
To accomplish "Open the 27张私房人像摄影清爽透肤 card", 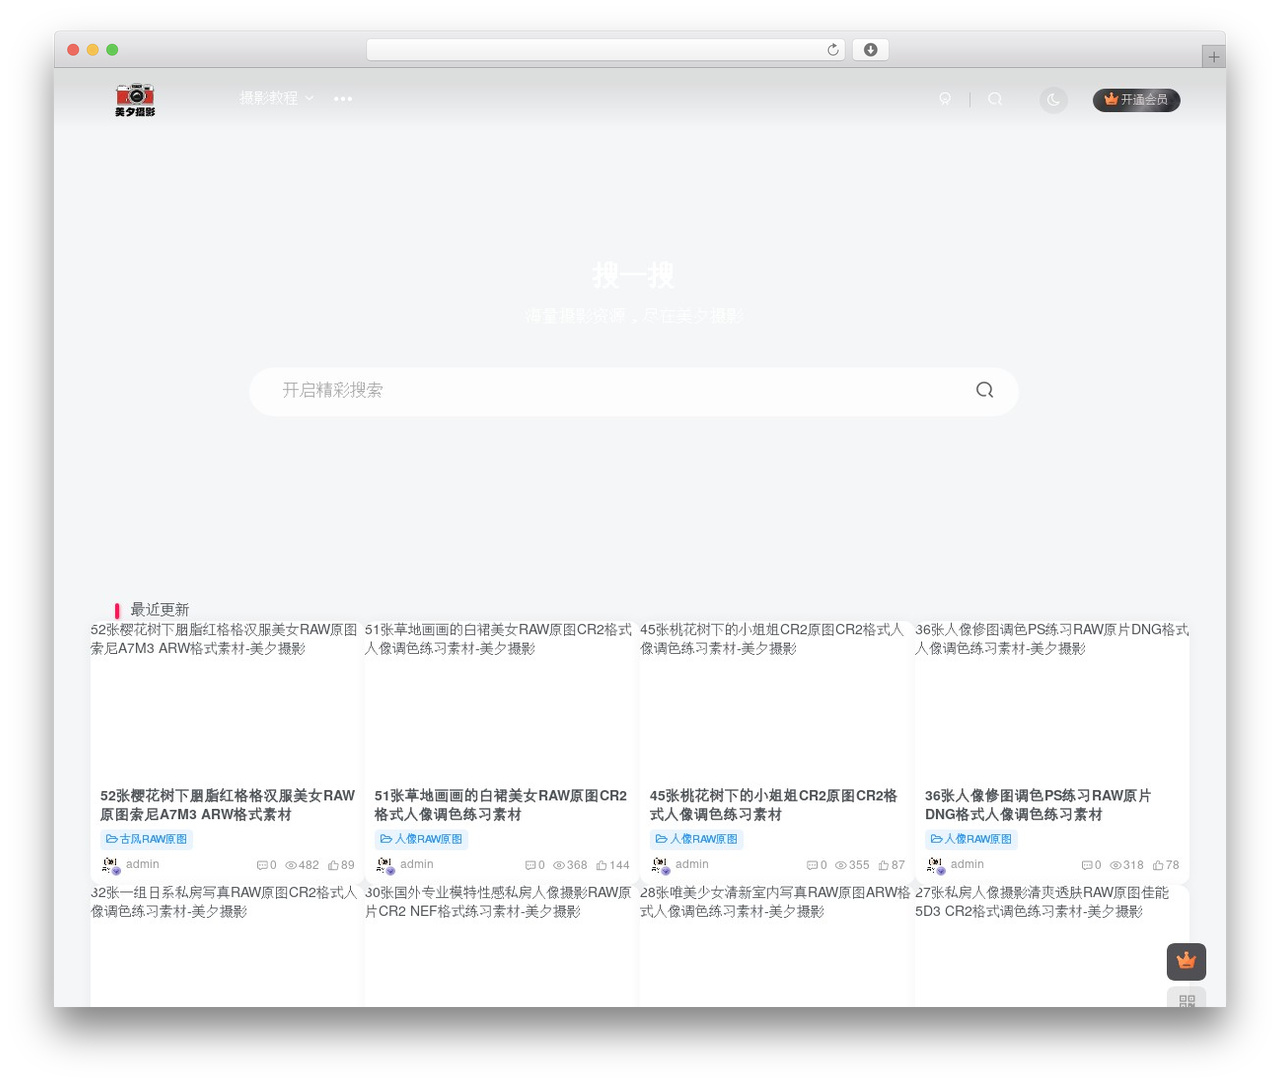I will [x=1052, y=945].
